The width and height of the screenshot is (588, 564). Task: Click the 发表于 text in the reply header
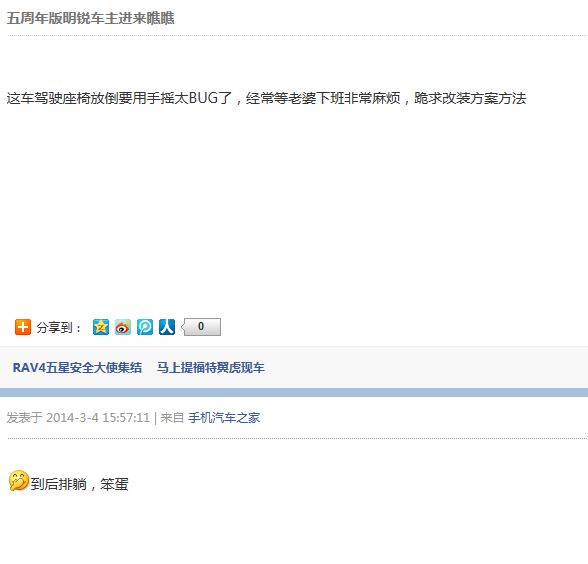click(24, 418)
